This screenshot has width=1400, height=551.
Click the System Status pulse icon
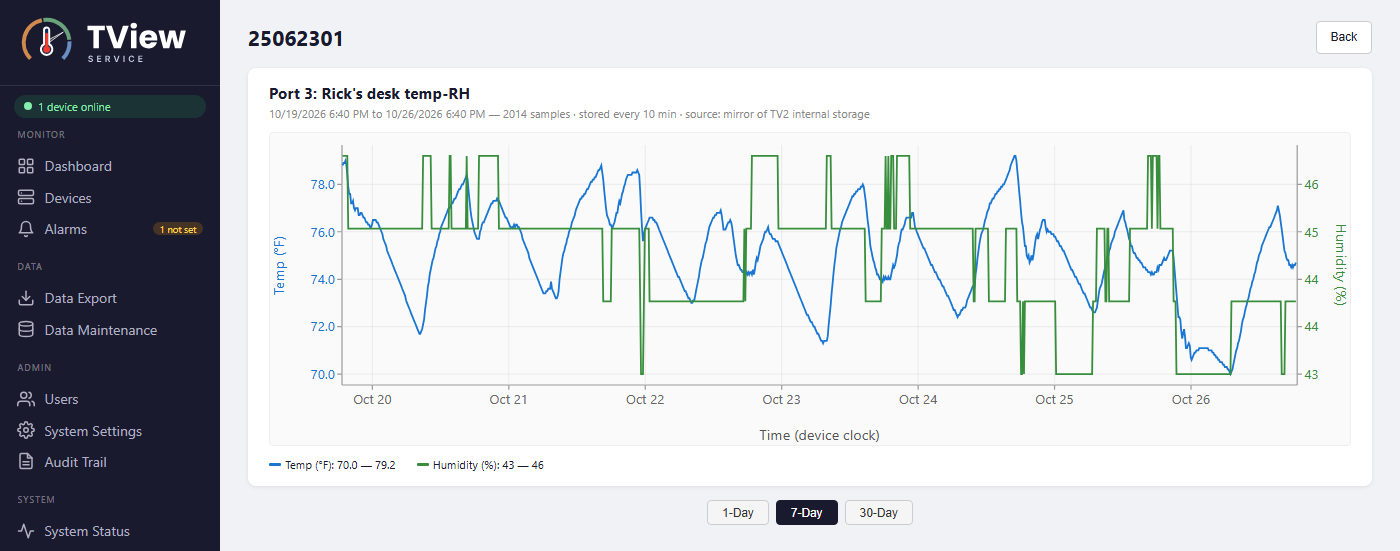(x=26, y=531)
